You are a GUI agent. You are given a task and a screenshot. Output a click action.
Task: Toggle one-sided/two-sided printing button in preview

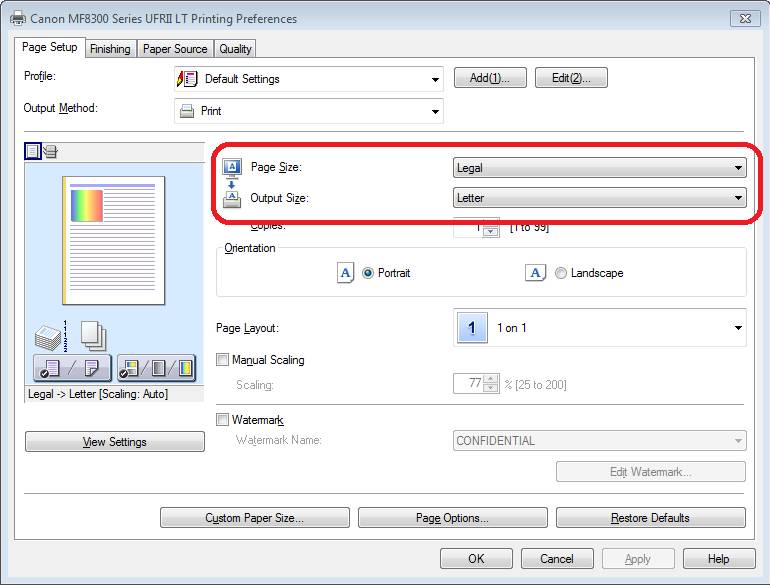coord(73,368)
